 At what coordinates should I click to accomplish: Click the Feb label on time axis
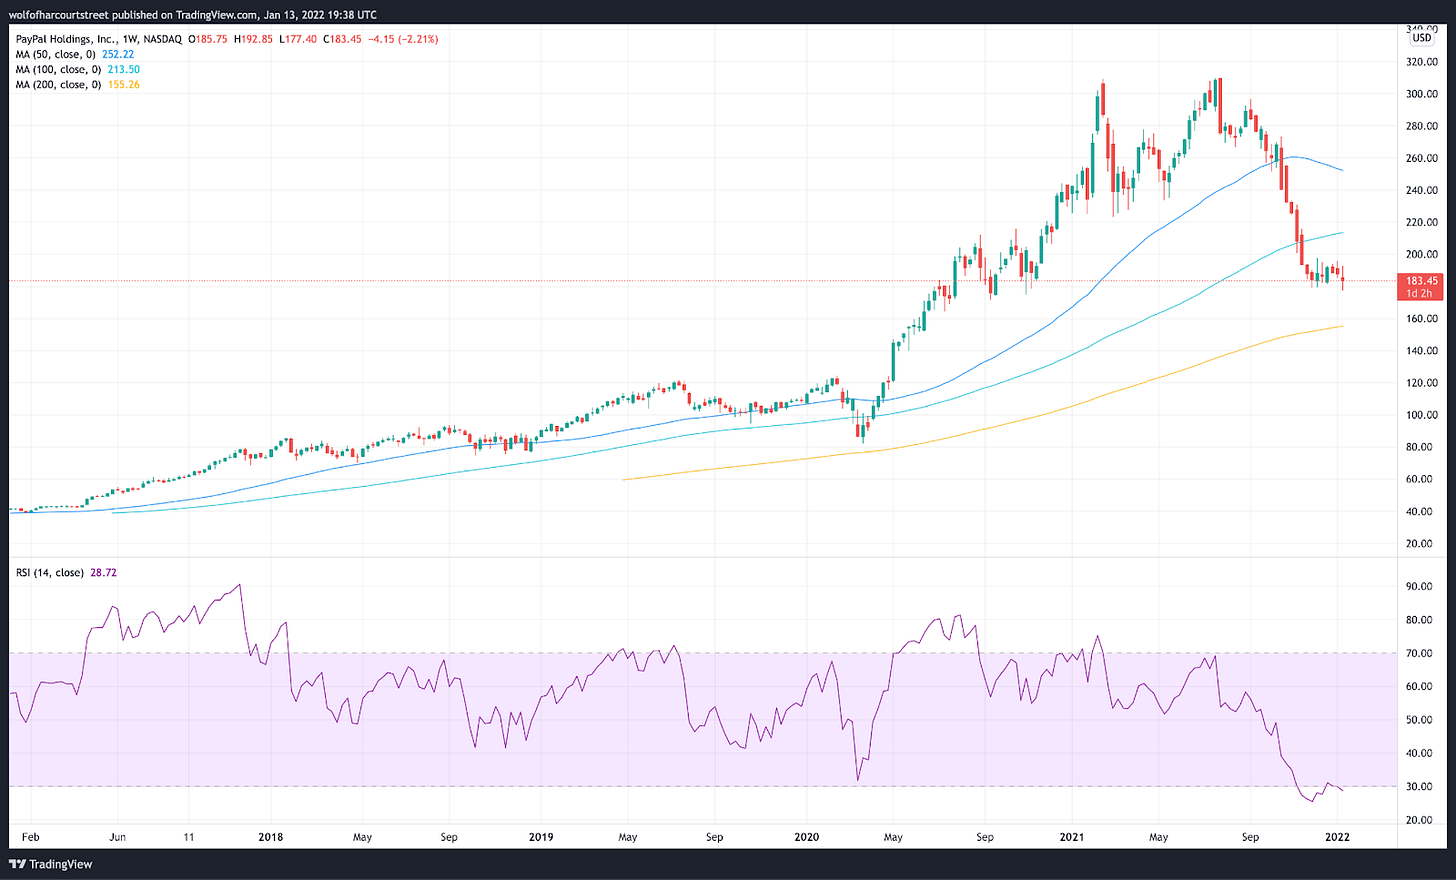31,837
